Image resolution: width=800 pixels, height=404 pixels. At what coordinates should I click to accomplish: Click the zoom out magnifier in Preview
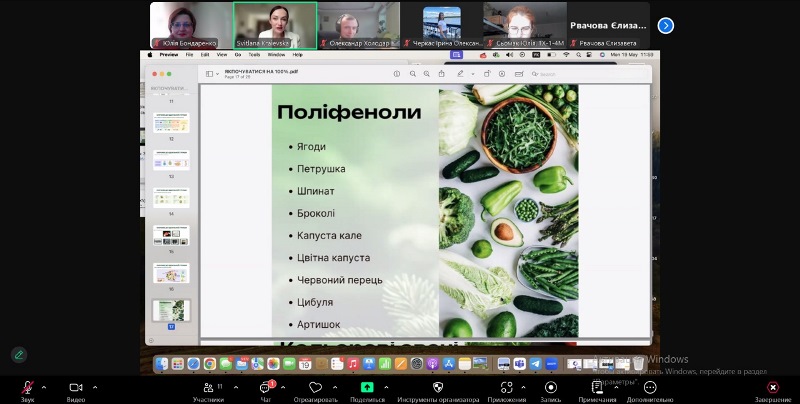[x=412, y=74]
